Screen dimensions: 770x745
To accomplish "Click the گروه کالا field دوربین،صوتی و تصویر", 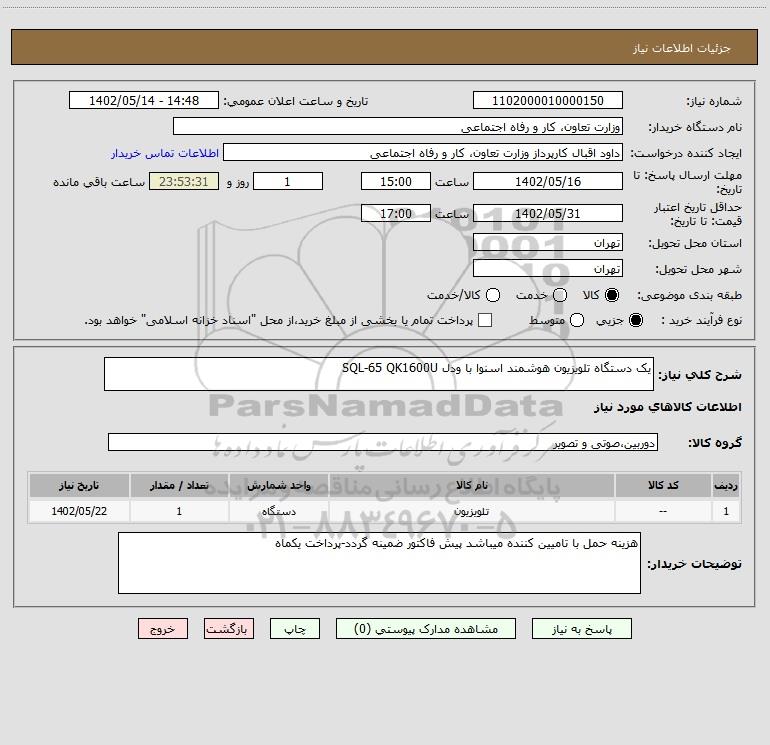I will tap(383, 442).
